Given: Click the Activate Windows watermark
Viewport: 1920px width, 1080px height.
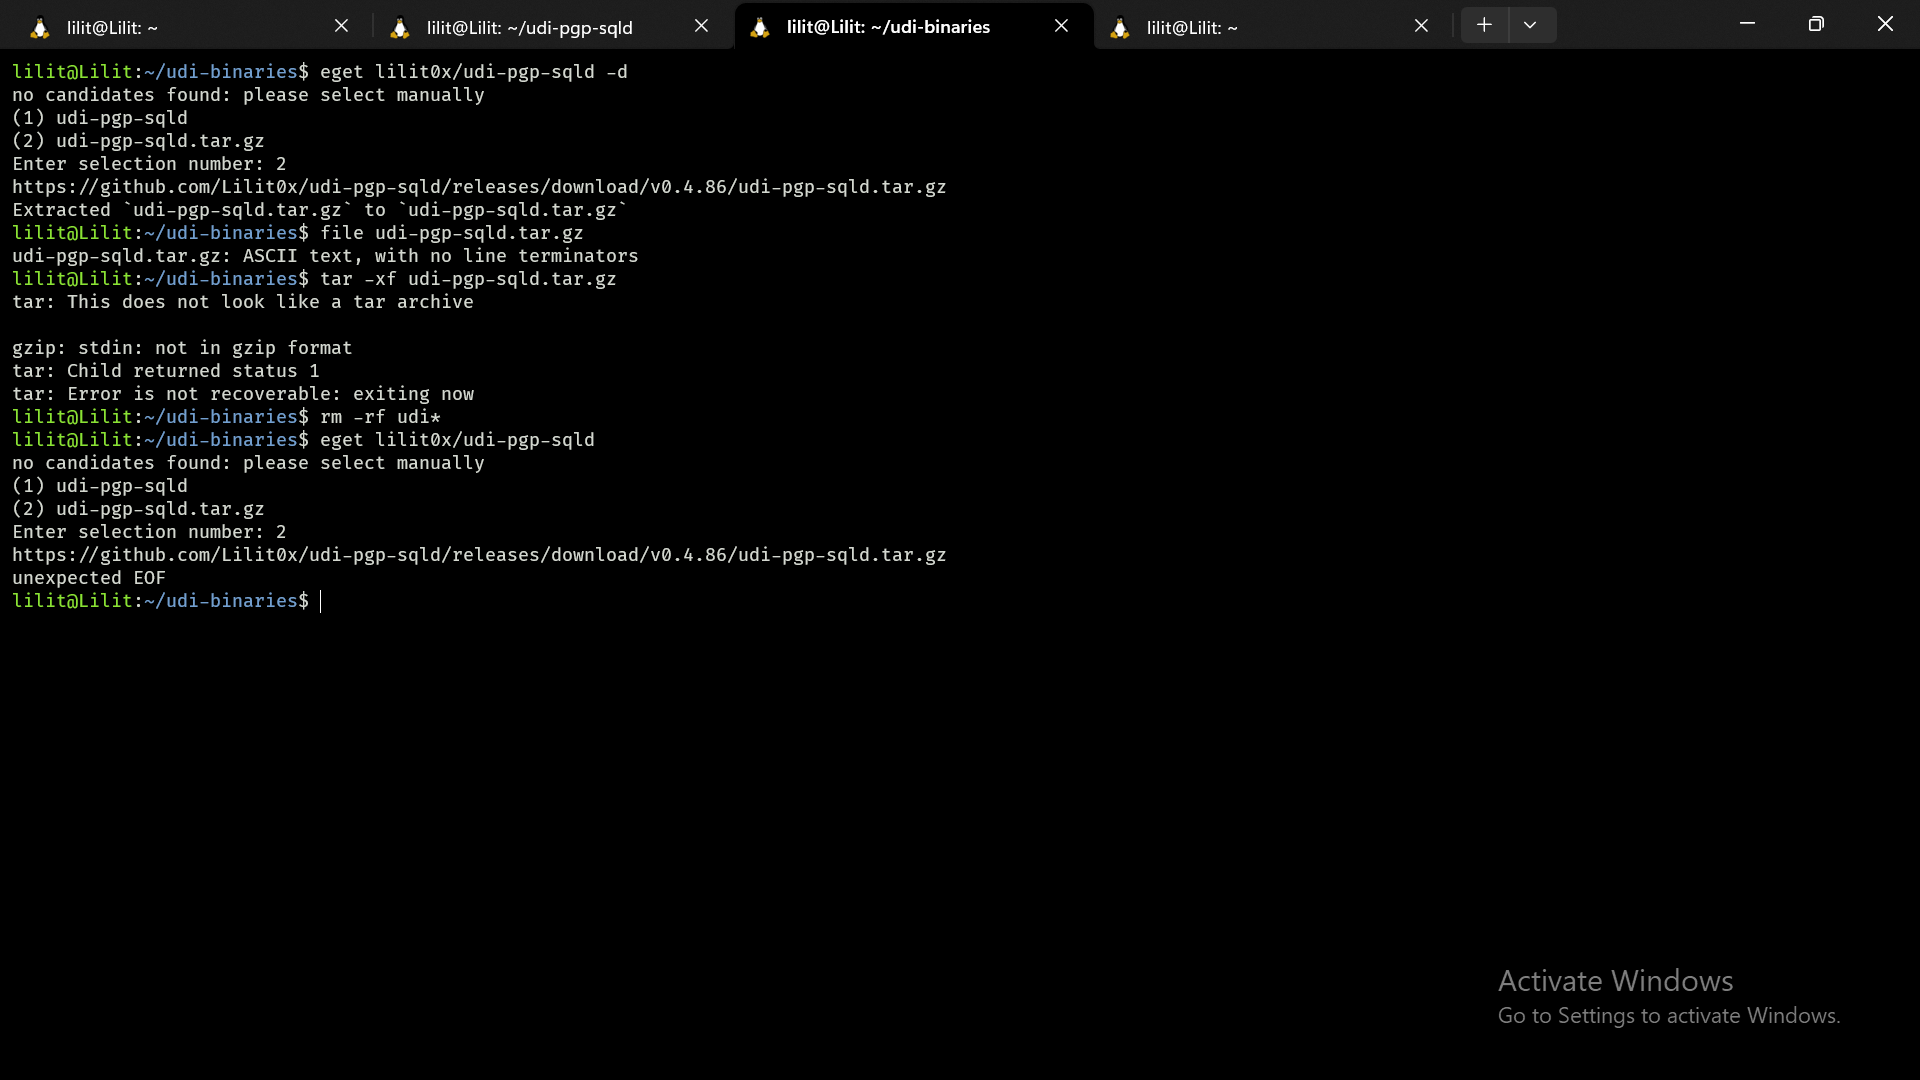Looking at the screenshot, I should (x=1614, y=980).
